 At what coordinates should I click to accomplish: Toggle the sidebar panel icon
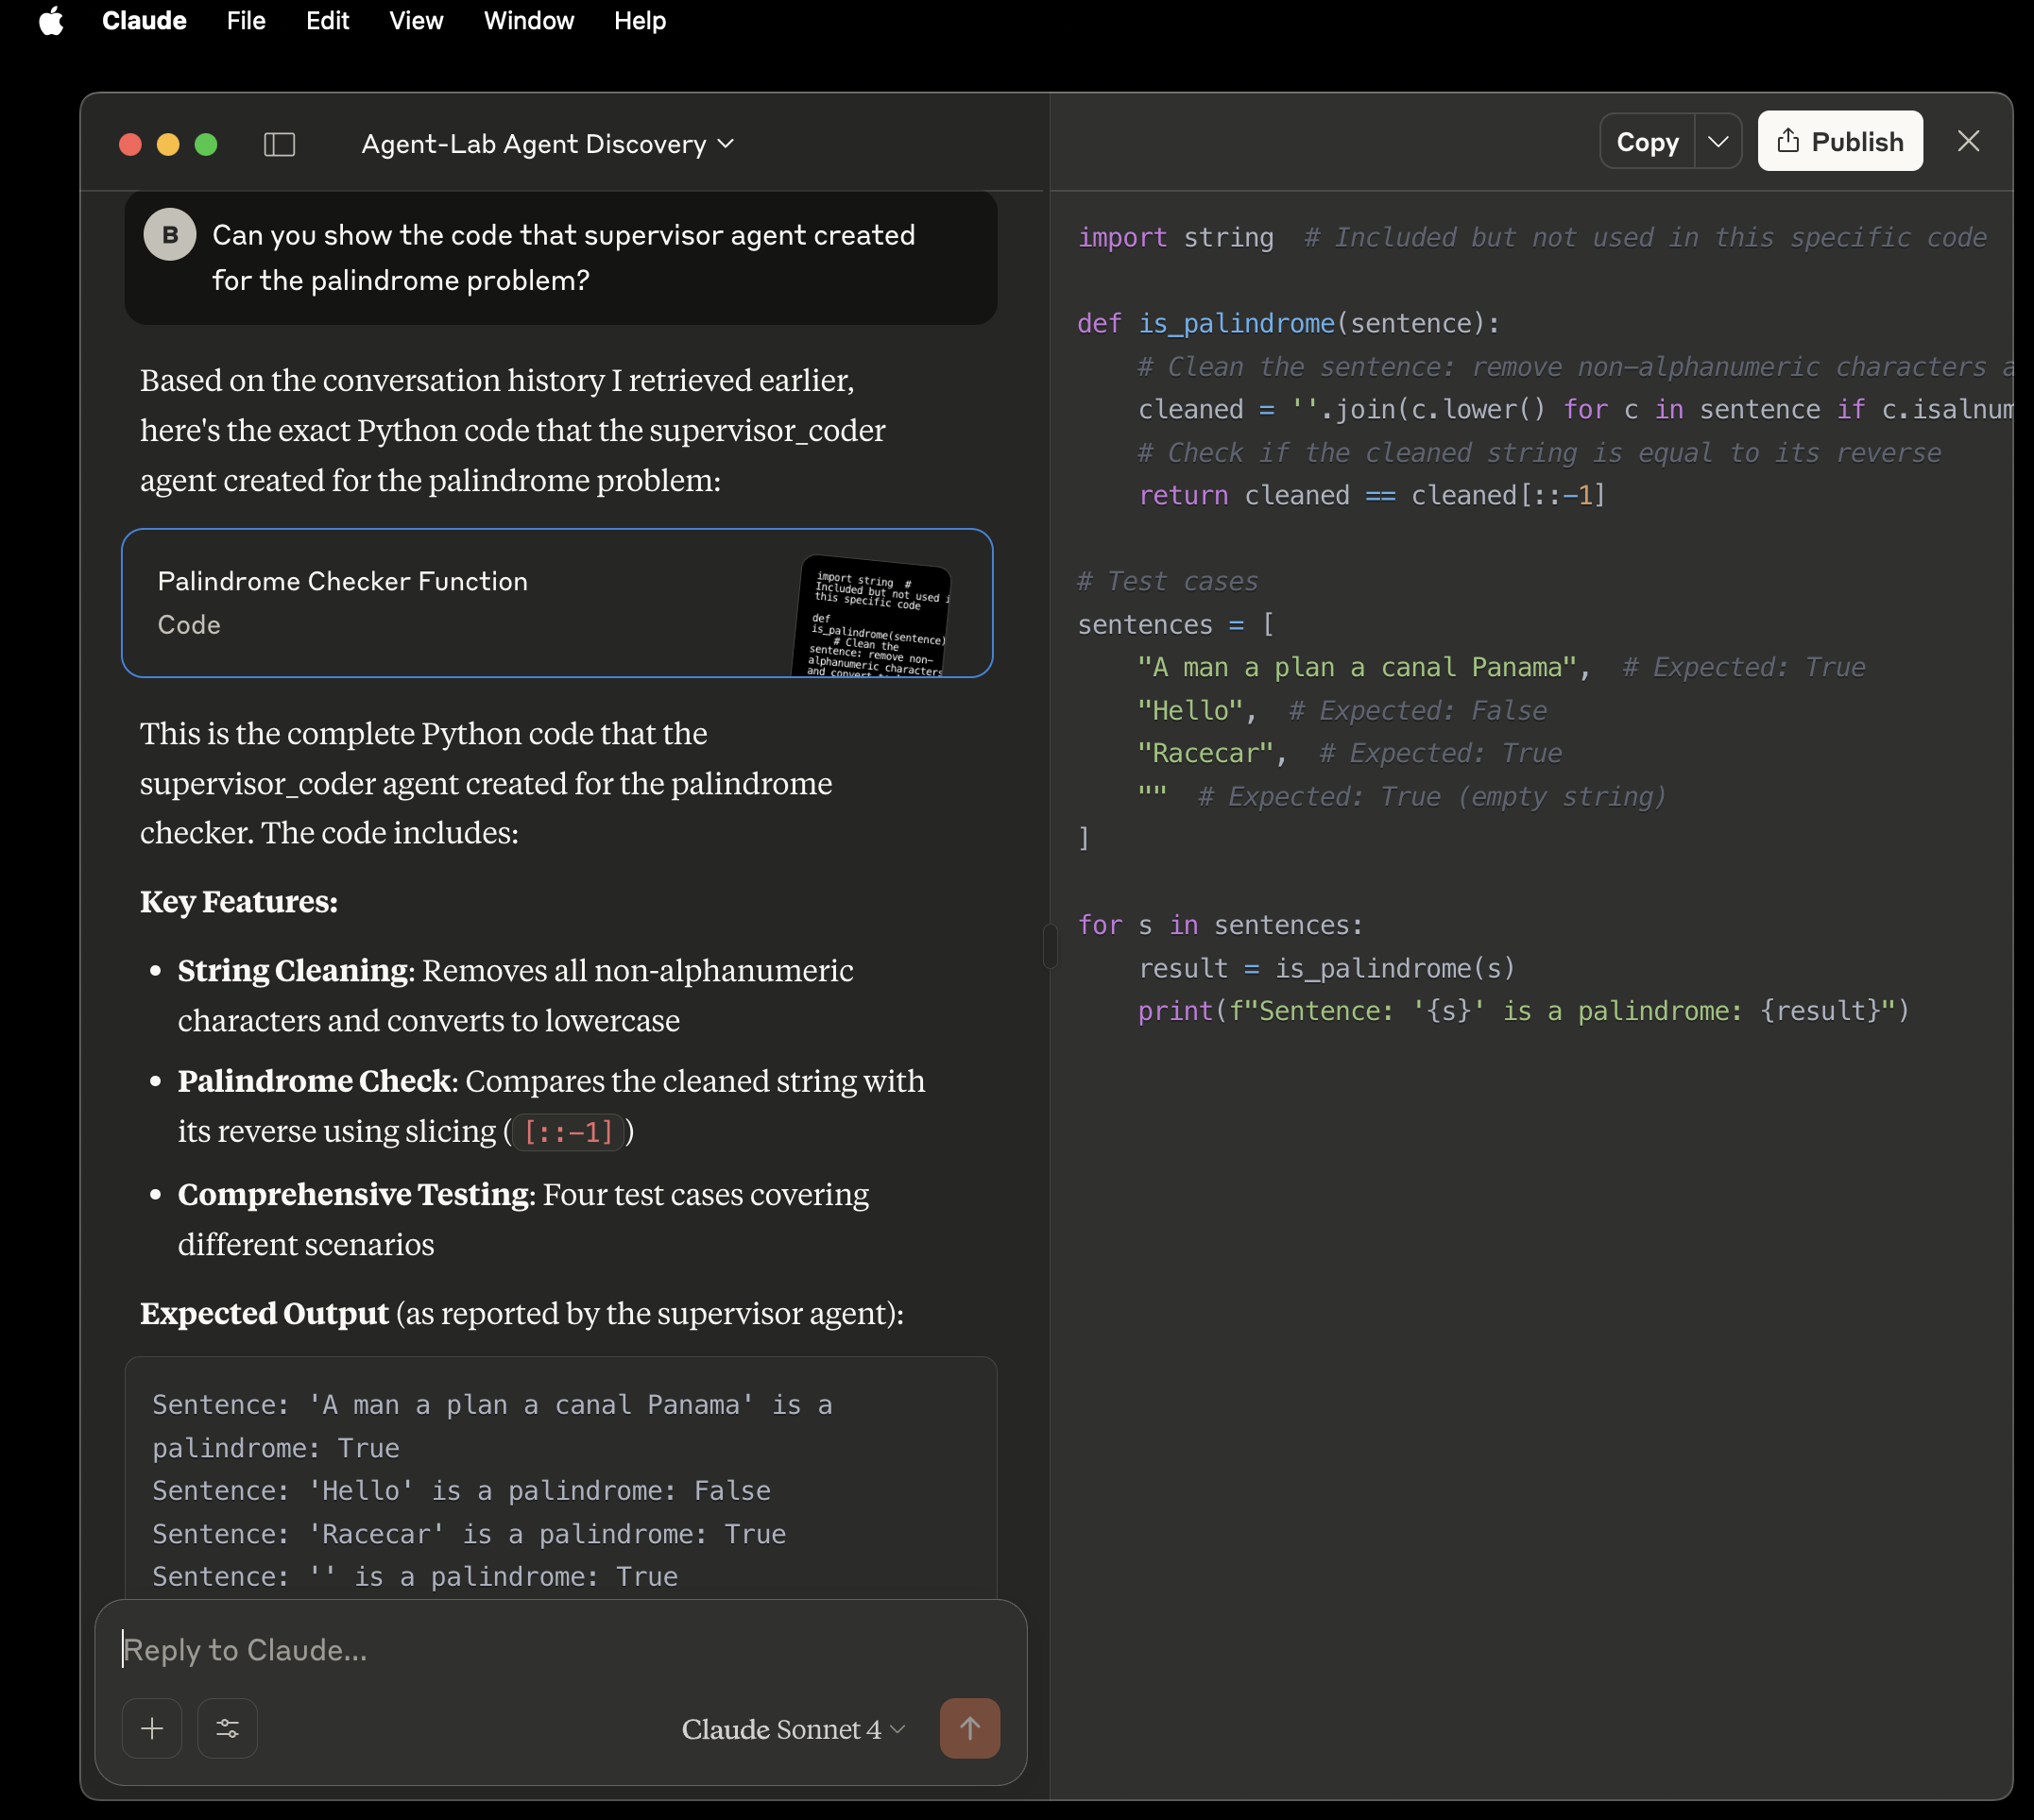click(x=279, y=144)
